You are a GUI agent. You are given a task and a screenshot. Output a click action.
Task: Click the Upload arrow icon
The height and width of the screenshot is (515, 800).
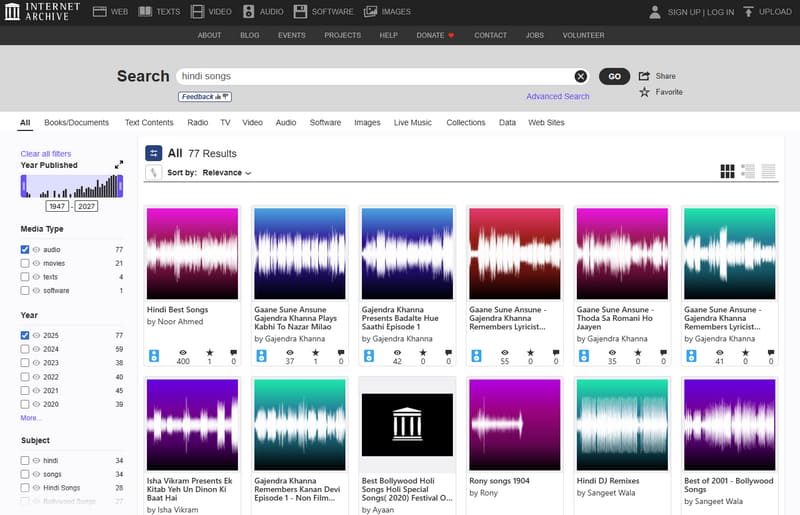tap(748, 12)
